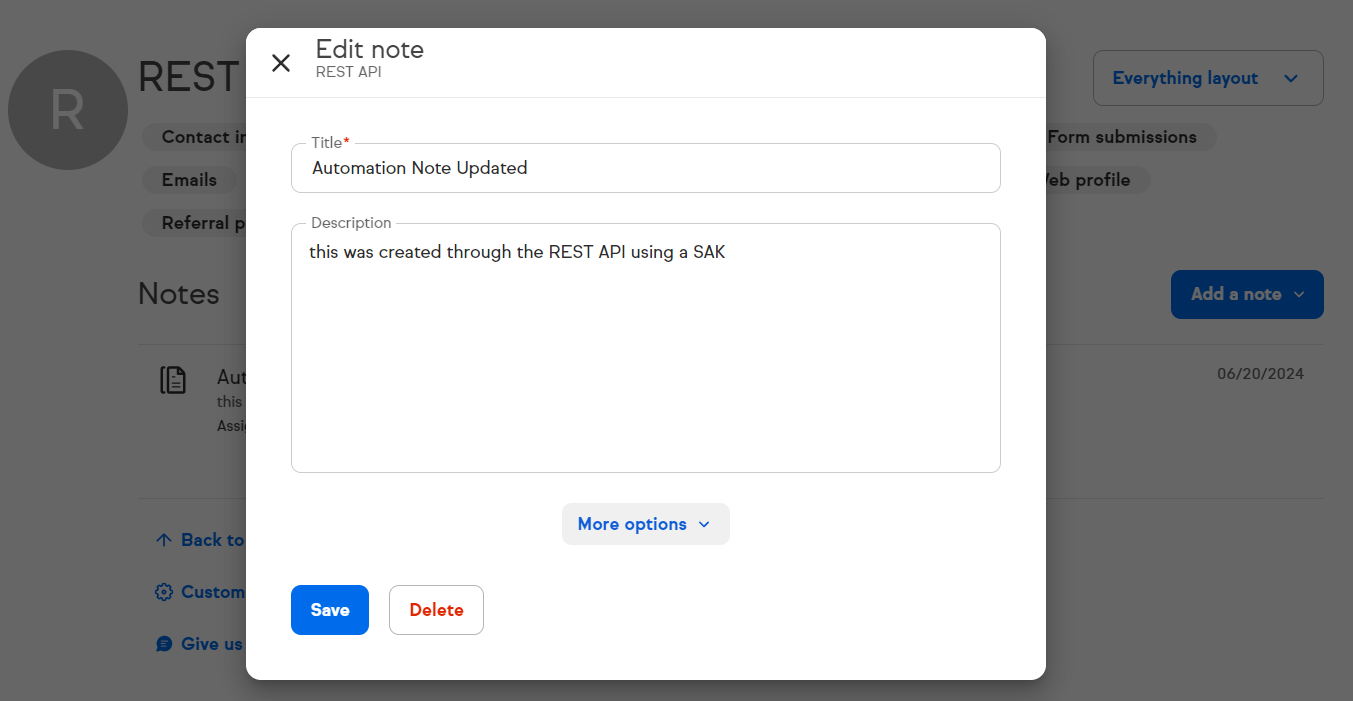Select the Referral tab
Image resolution: width=1353 pixels, height=701 pixels.
tap(198, 223)
